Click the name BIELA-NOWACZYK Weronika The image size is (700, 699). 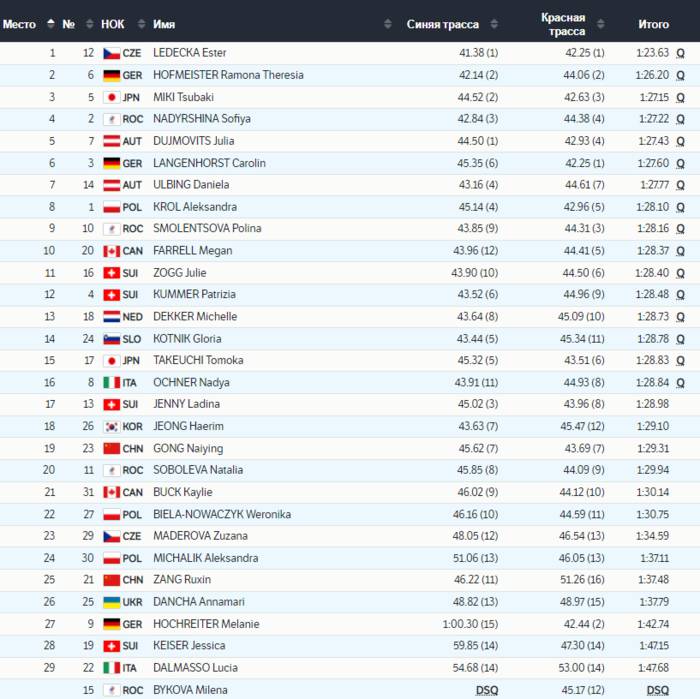[222, 514]
